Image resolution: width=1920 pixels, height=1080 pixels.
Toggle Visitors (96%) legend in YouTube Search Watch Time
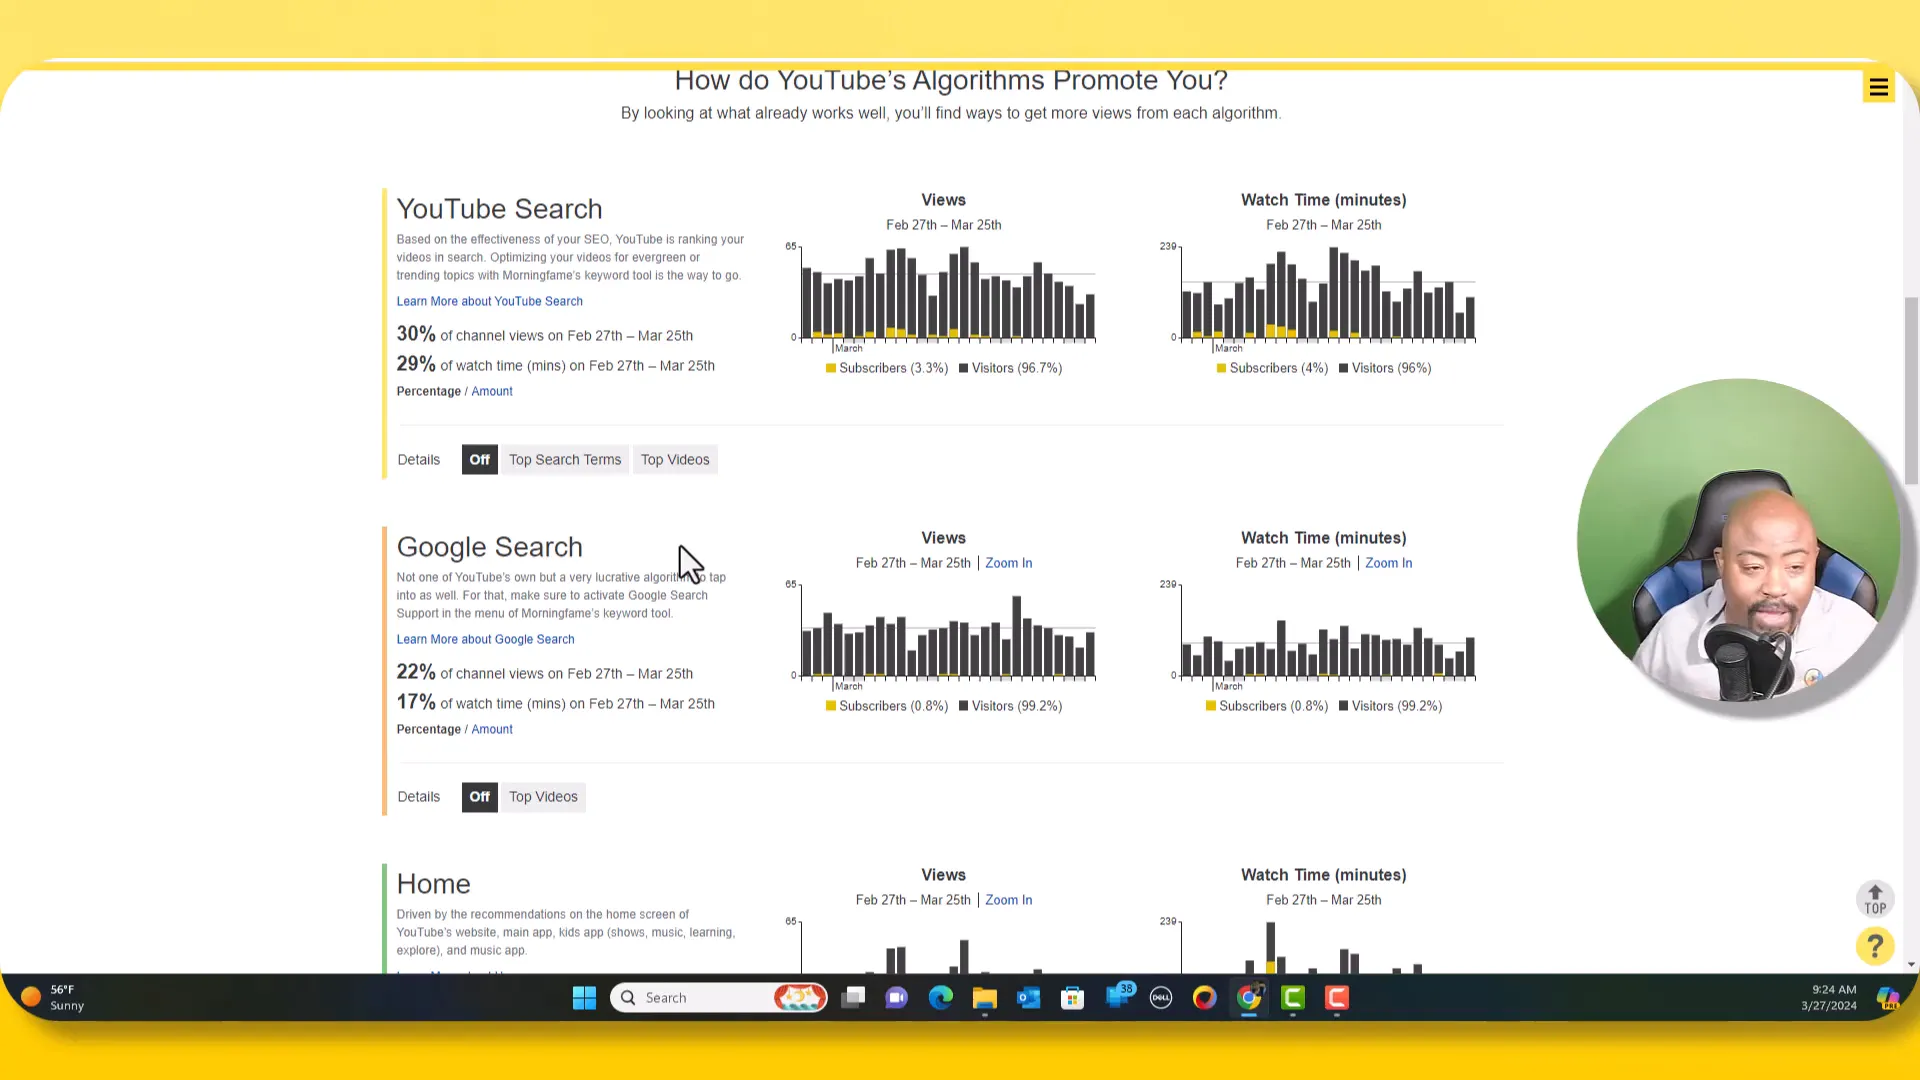point(1385,368)
